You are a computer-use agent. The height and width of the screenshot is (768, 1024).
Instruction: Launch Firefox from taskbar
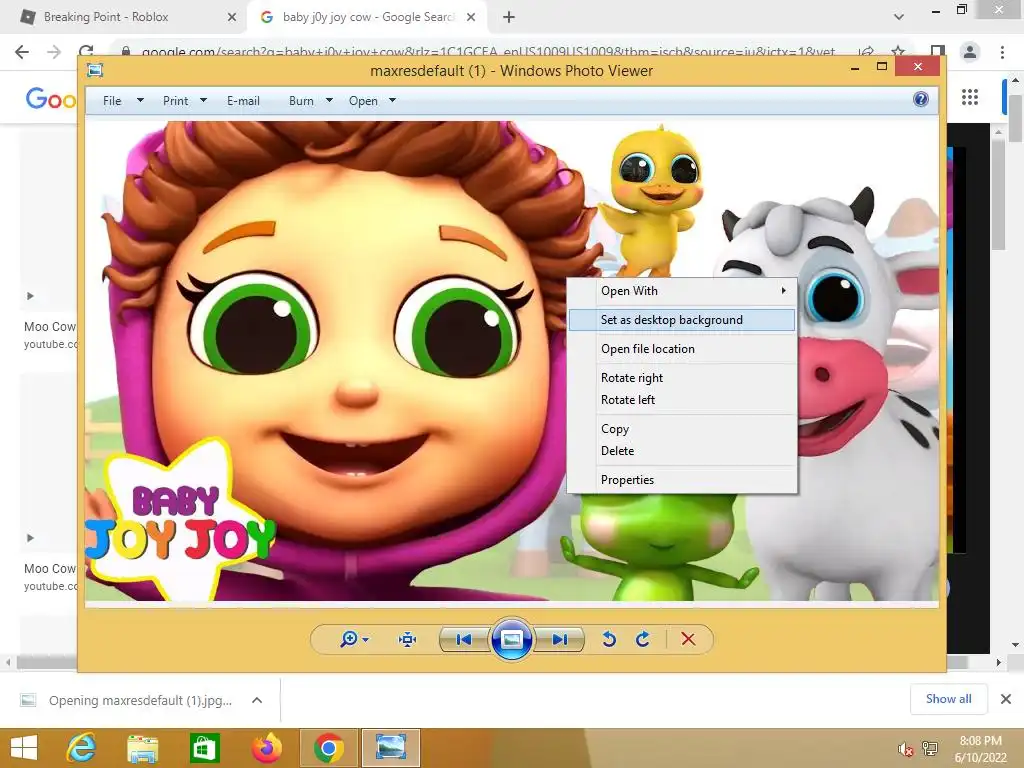coord(266,748)
